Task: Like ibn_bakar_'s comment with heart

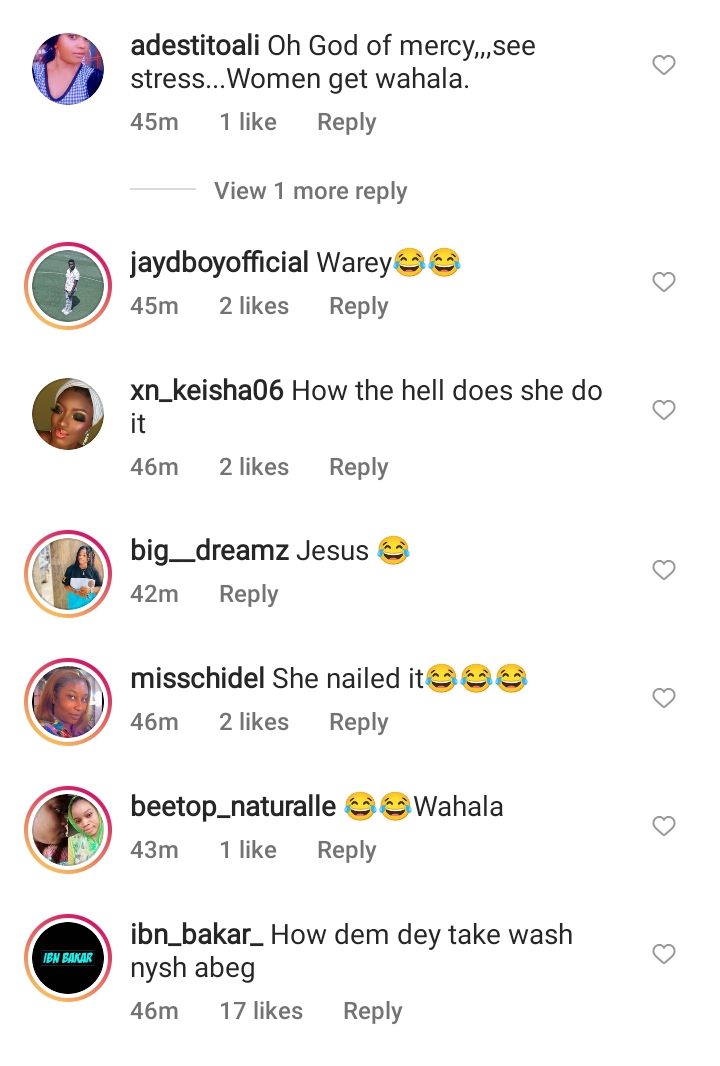Action: tap(664, 954)
